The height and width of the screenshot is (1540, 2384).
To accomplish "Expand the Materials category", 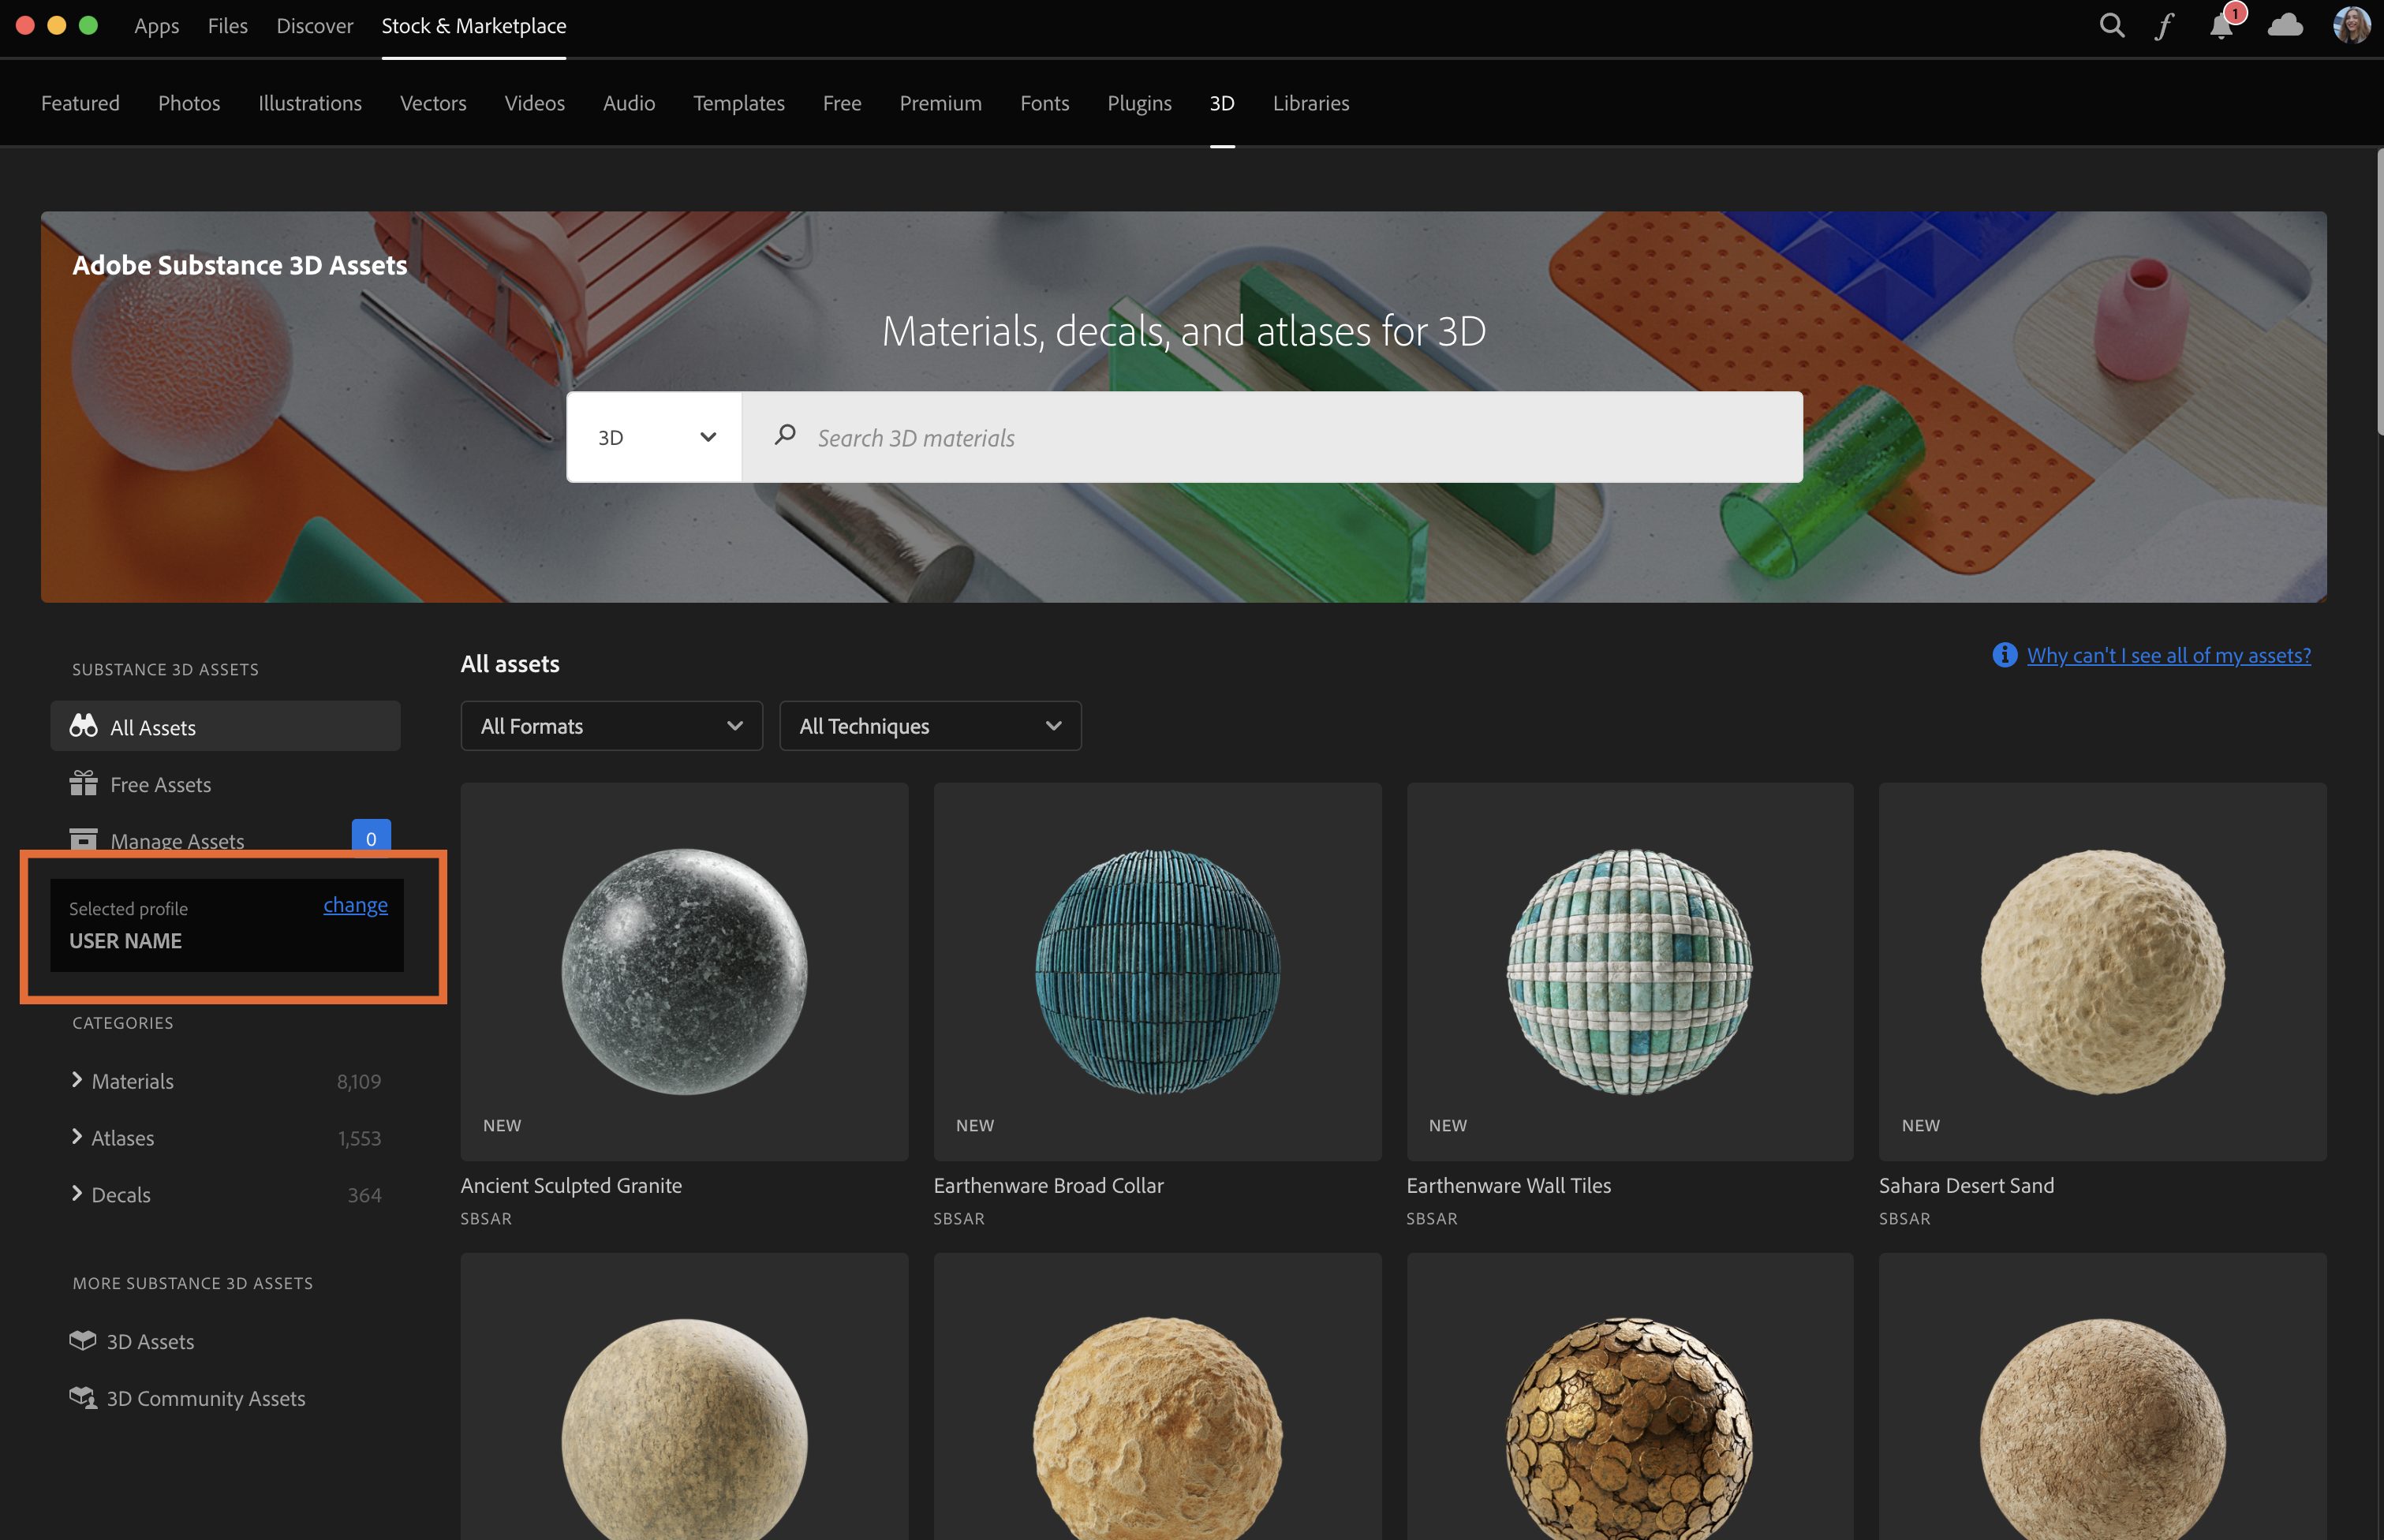I will point(77,1080).
